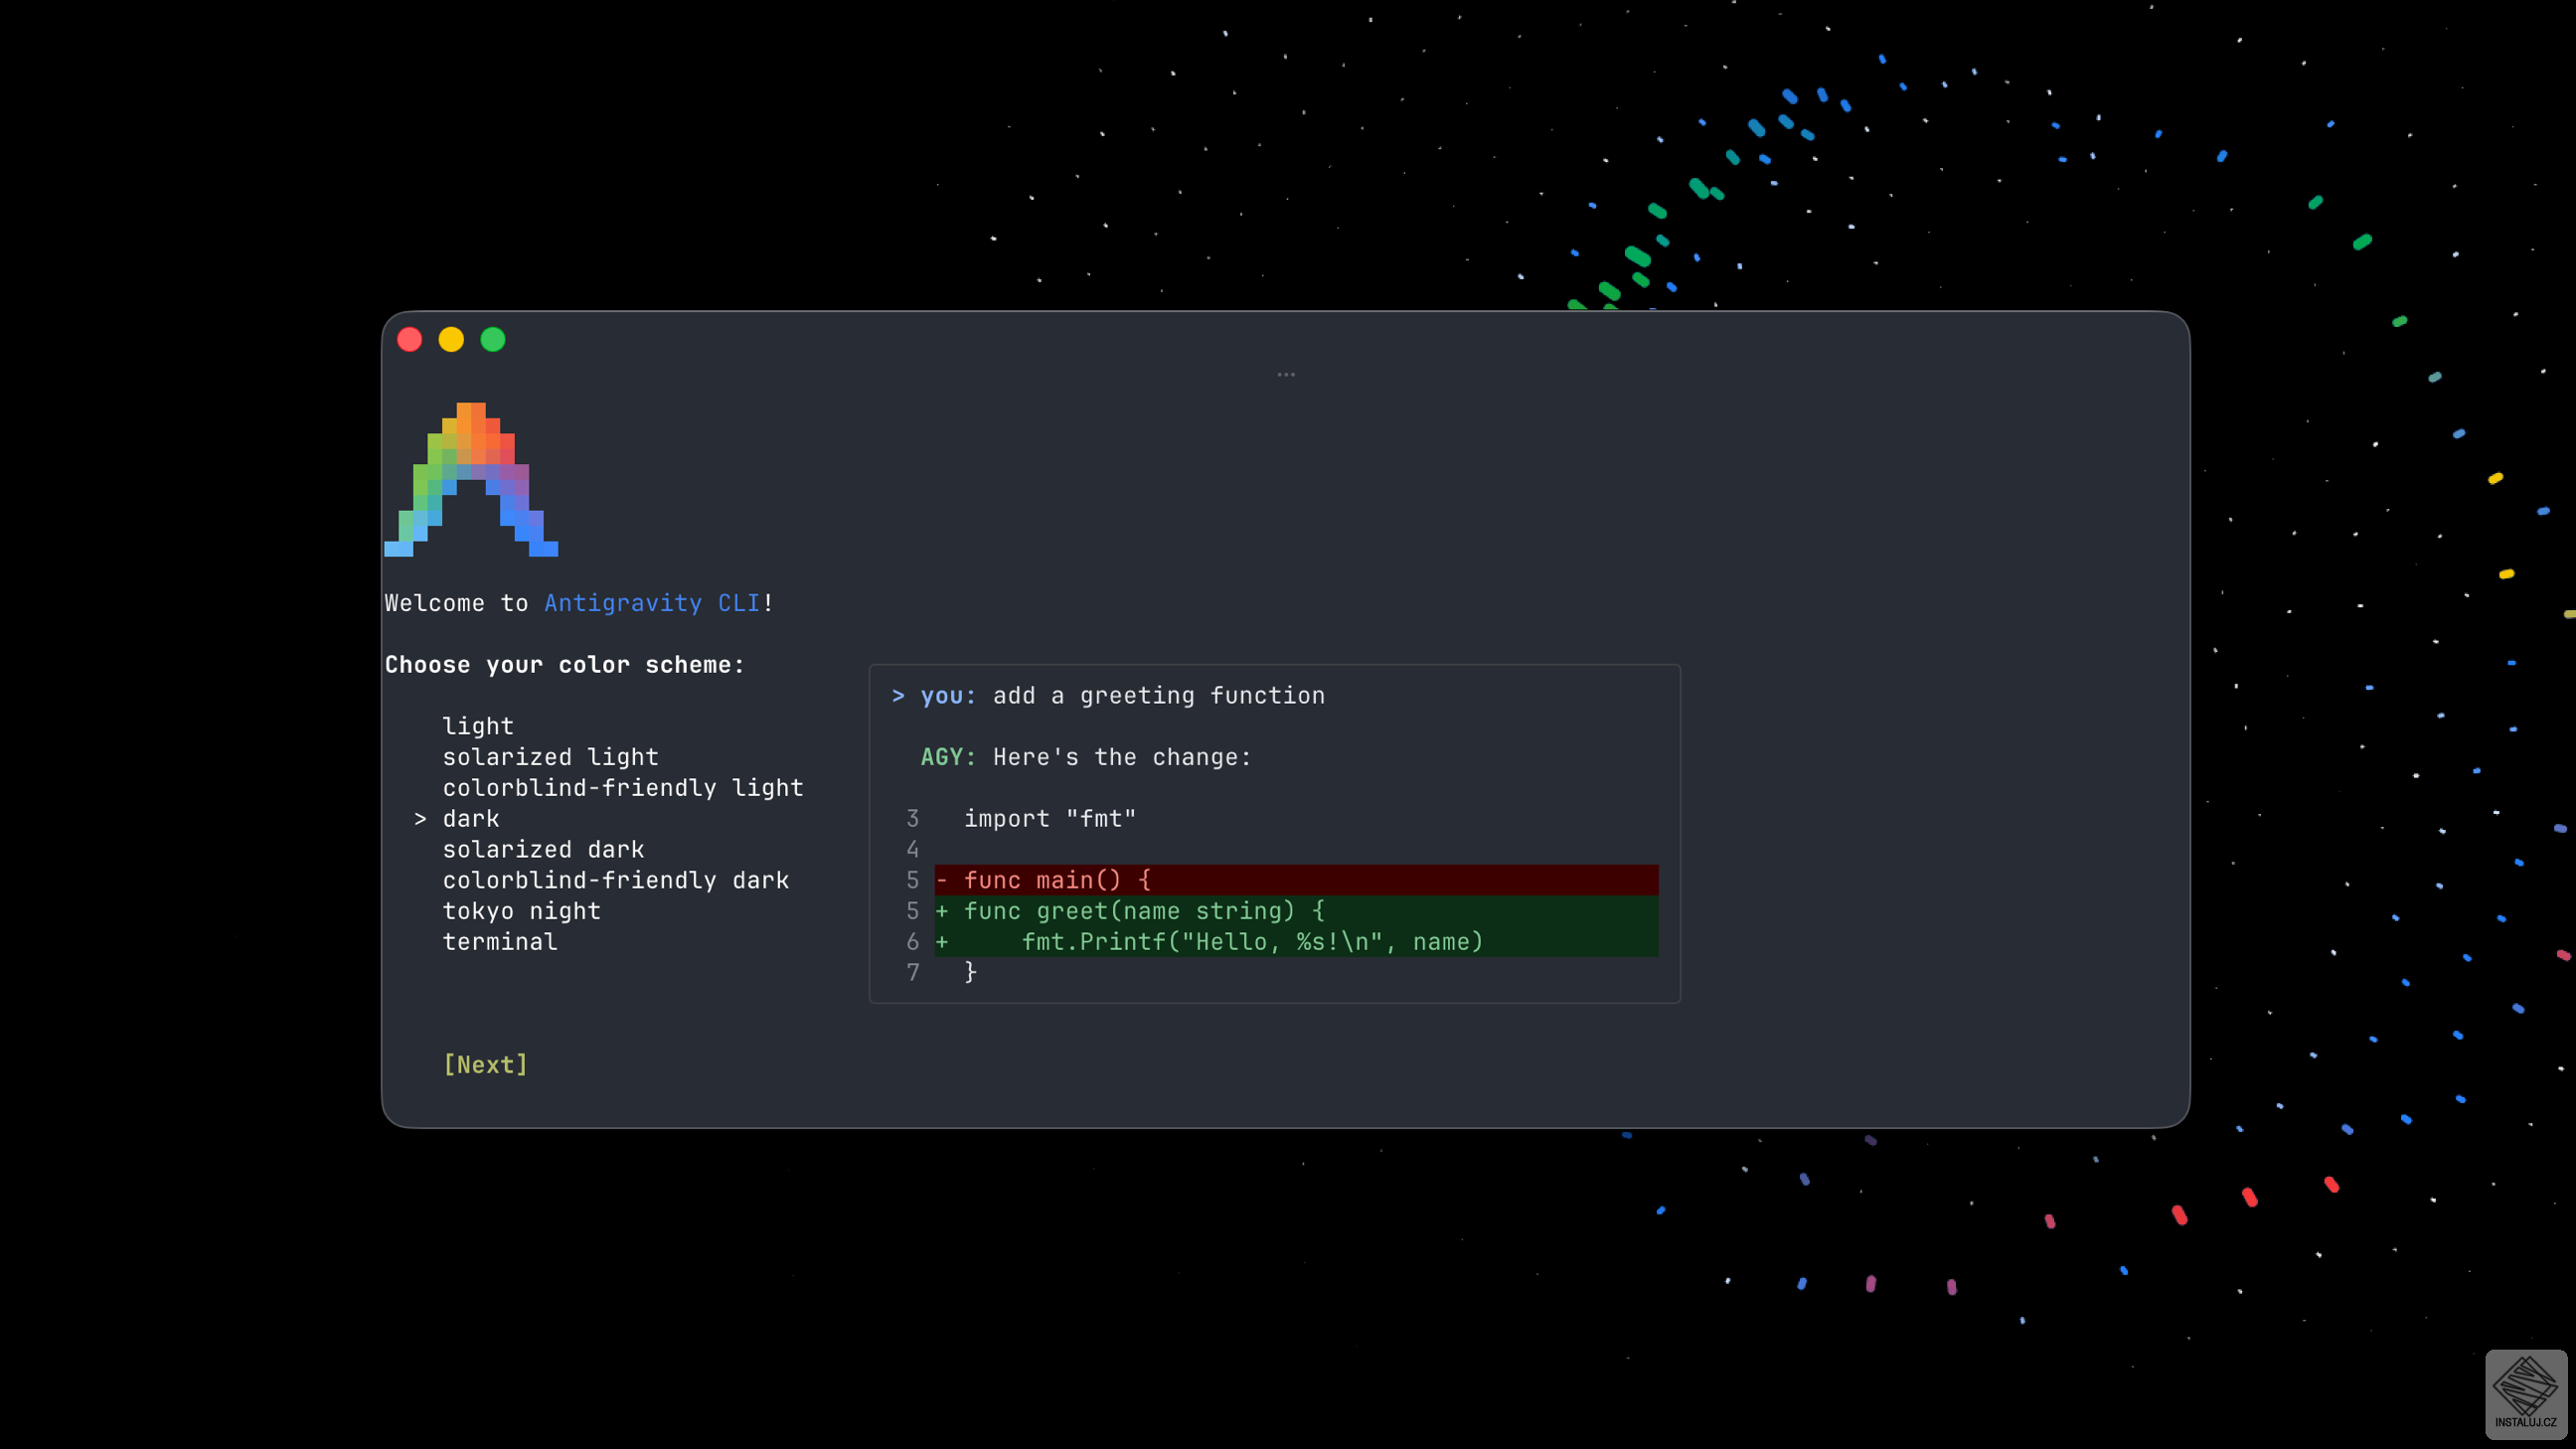The width and height of the screenshot is (2576, 1449).
Task: Click the 'AGY: Here's the change:' reply
Action: point(1086,757)
